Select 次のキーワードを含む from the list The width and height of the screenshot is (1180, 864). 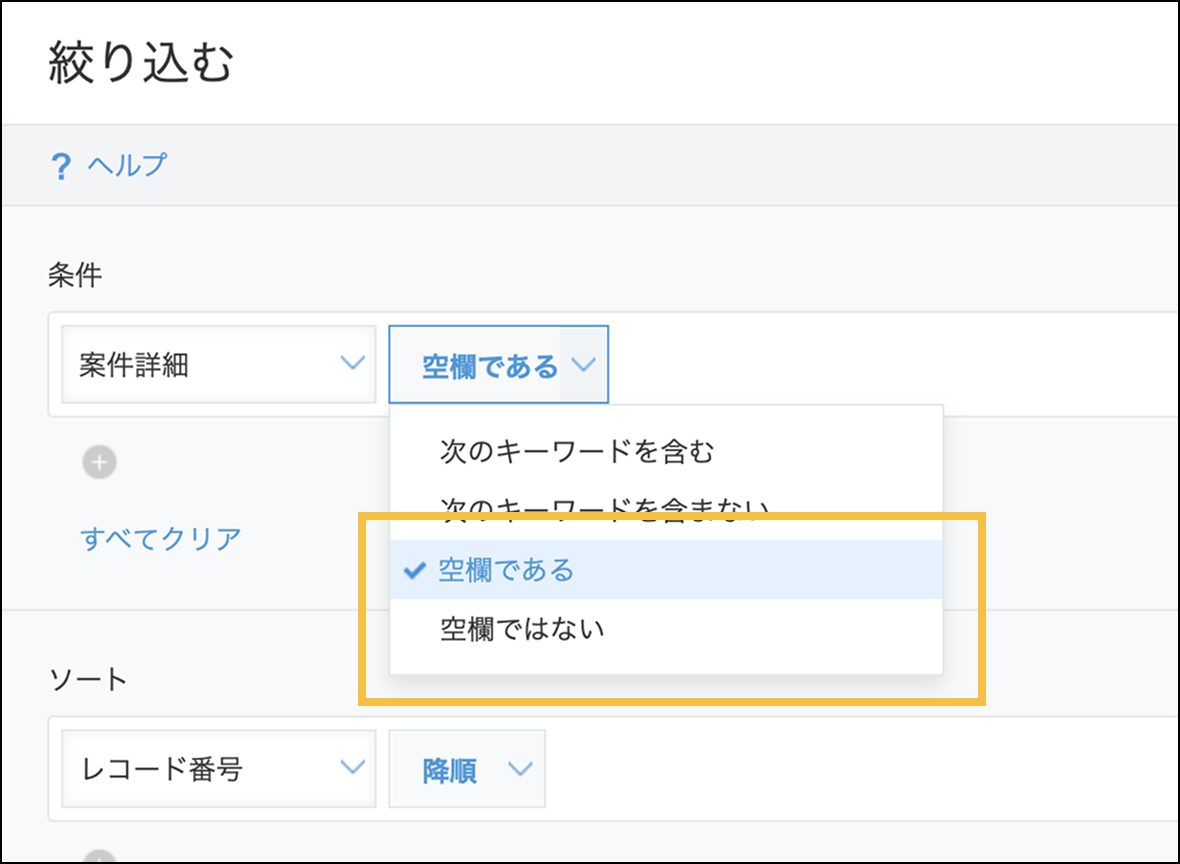(577, 452)
